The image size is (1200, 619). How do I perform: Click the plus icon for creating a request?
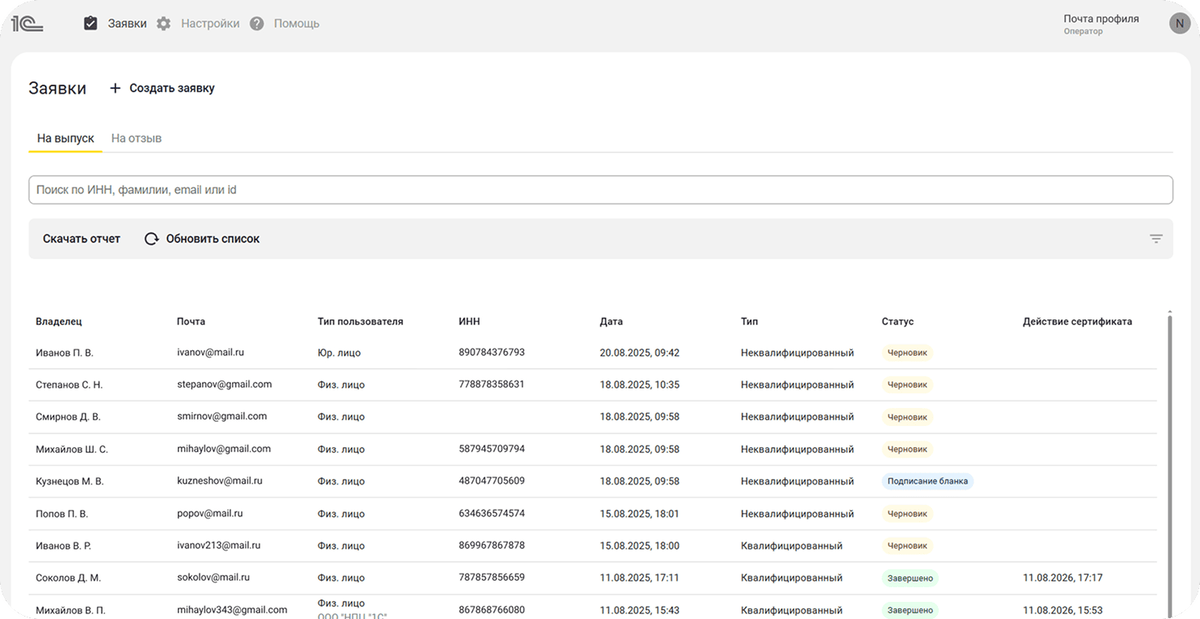point(115,88)
